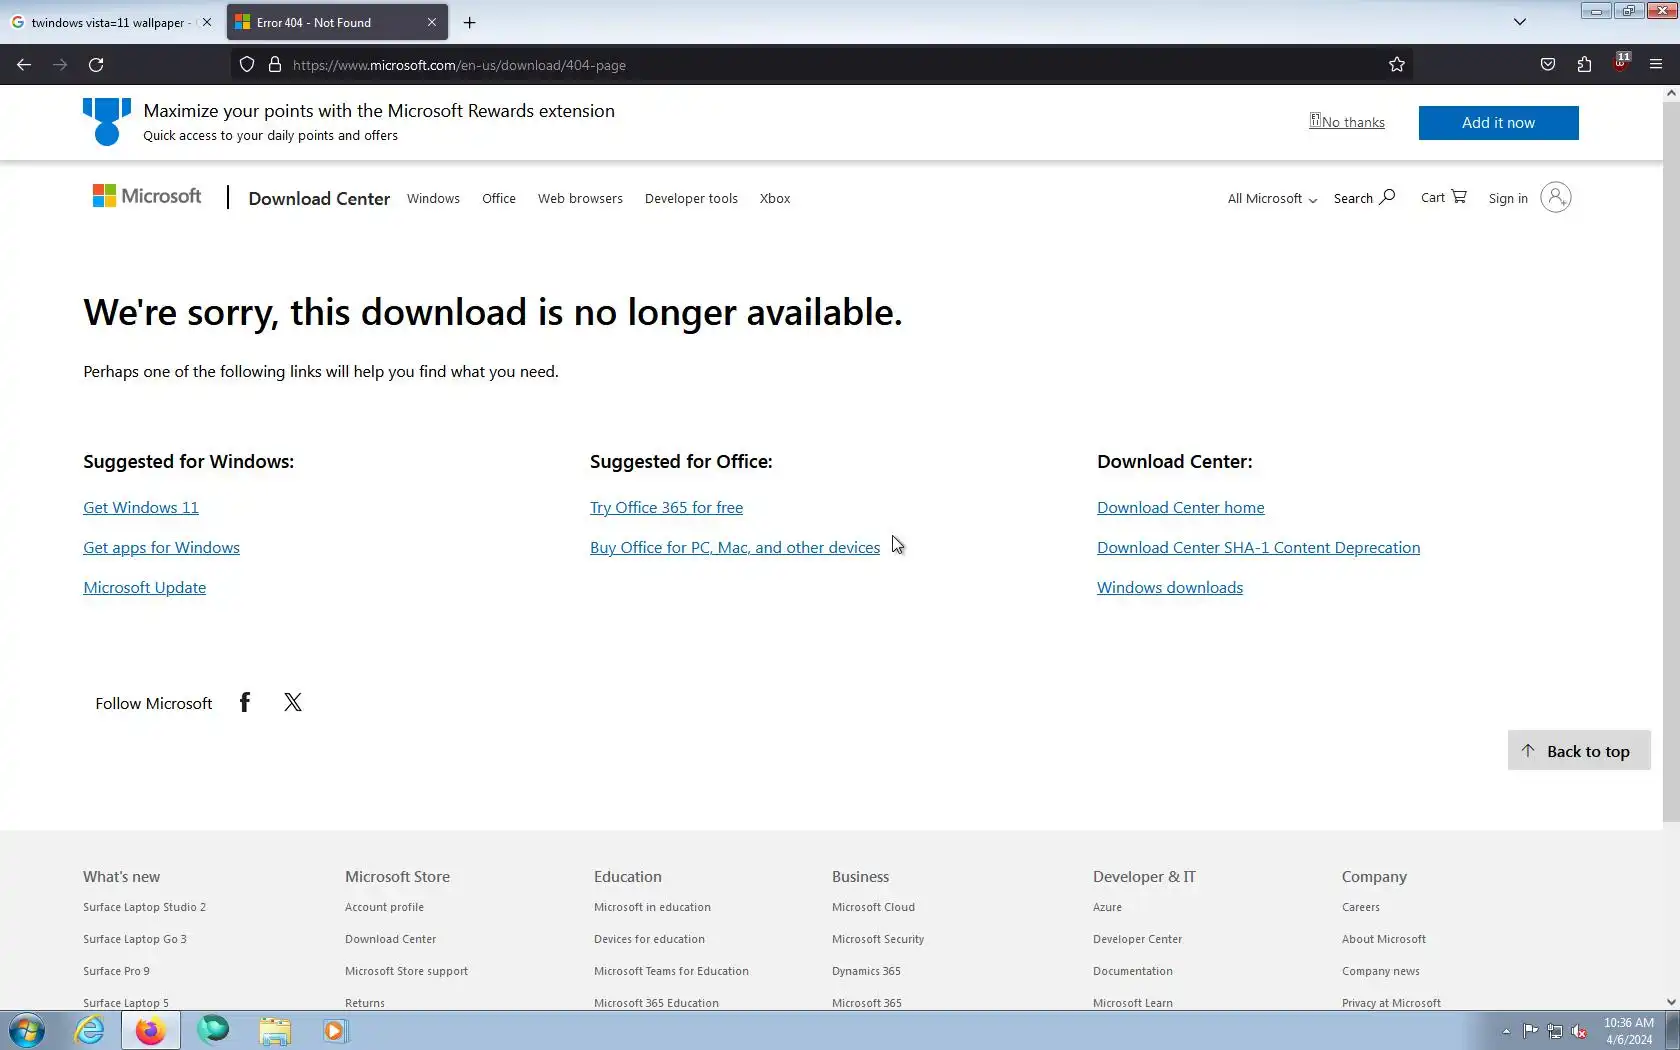1680x1050 pixels.
Task: Open the Windows nav menu item
Action: [433, 198]
